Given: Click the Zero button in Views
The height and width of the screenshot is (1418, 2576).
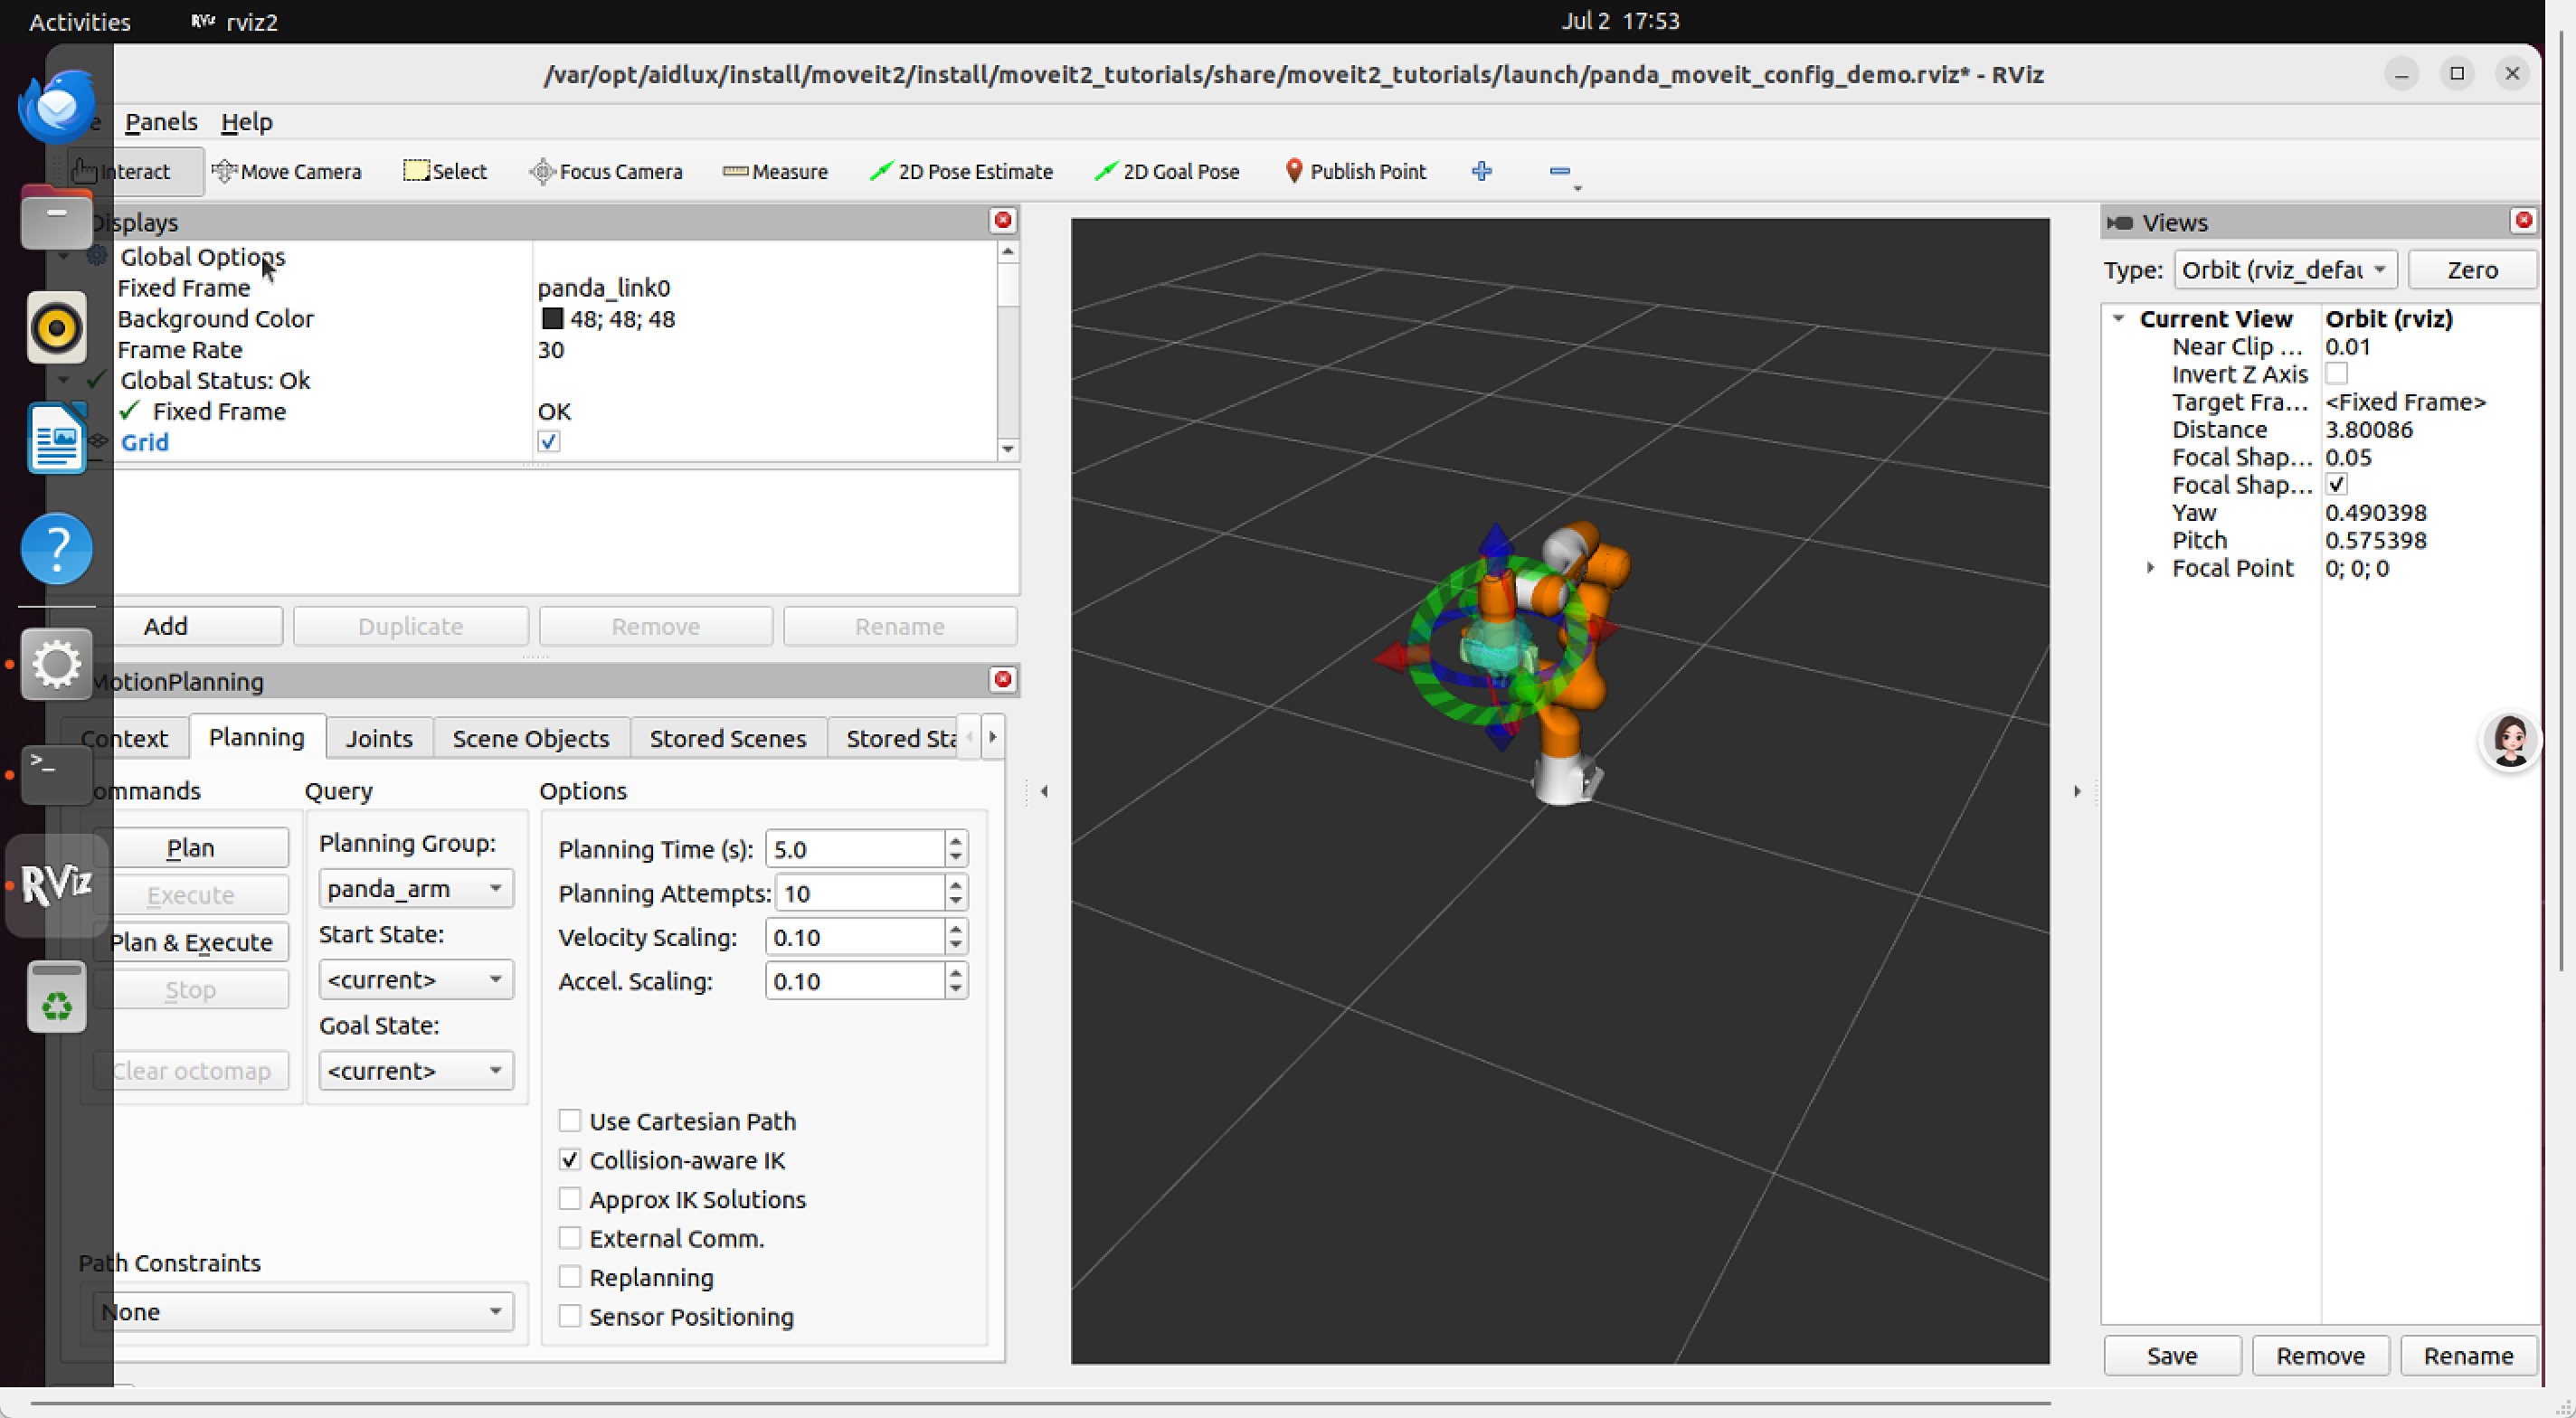Looking at the screenshot, I should [x=2471, y=269].
